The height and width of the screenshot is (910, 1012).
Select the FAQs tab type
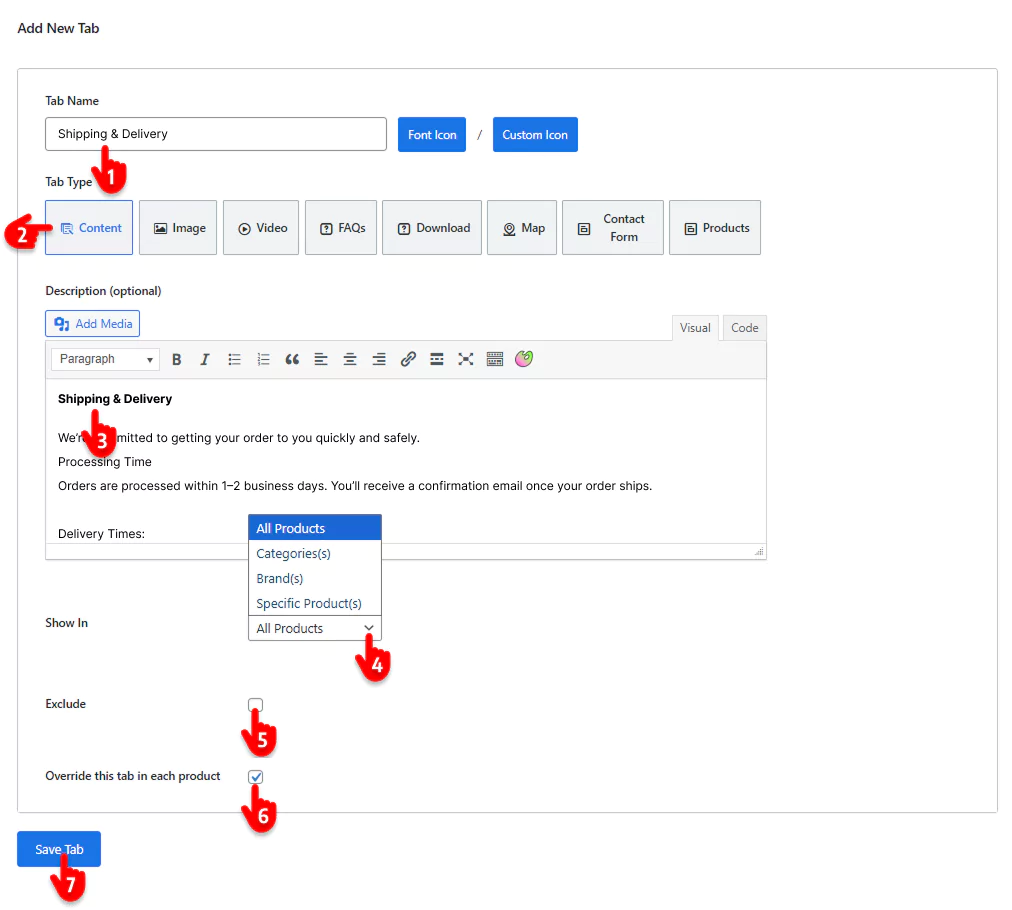point(341,228)
